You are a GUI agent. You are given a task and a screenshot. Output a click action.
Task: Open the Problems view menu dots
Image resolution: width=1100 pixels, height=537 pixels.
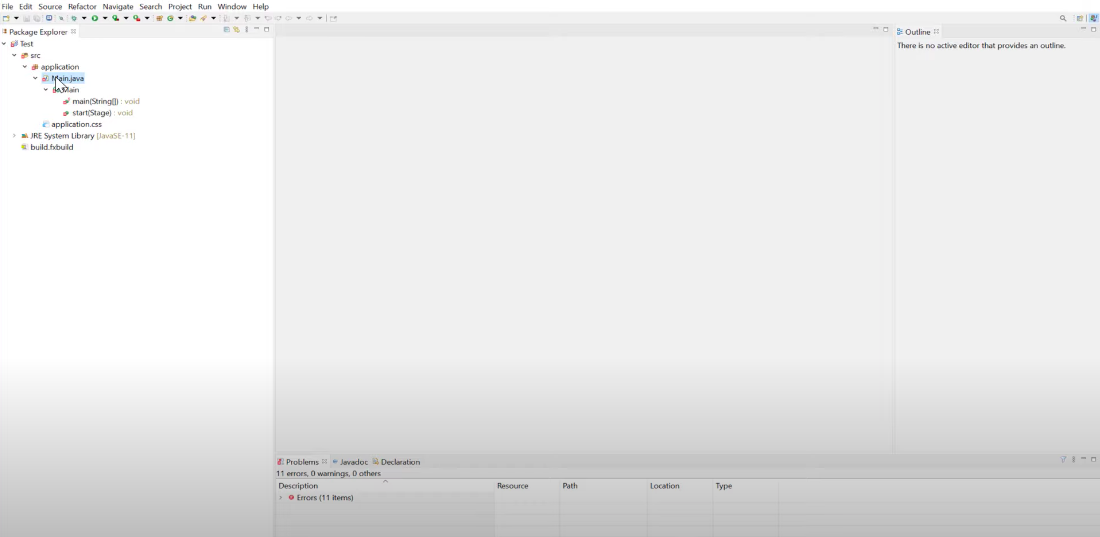1073,459
